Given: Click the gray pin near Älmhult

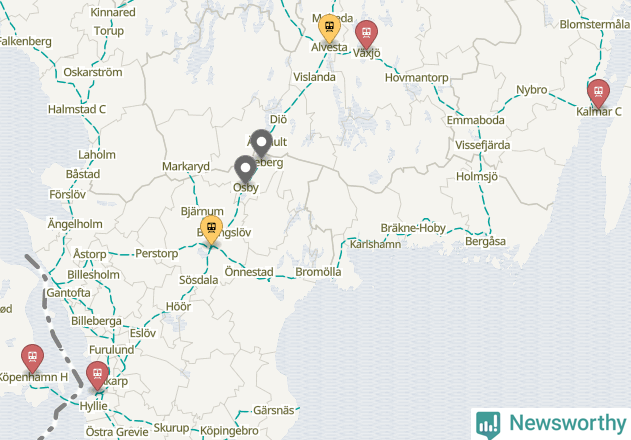Looking at the screenshot, I should pyautogui.click(x=262, y=143).
